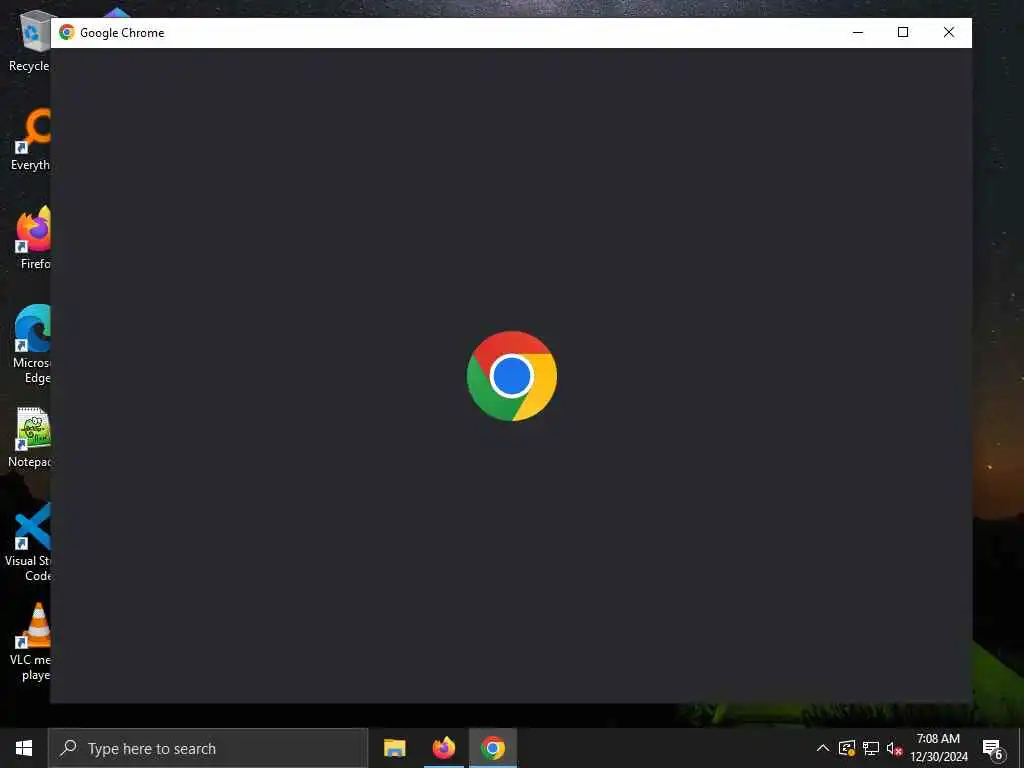Screen dimensions: 1024x768
Task: Click the muted volume tray icon
Action: click(x=894, y=748)
